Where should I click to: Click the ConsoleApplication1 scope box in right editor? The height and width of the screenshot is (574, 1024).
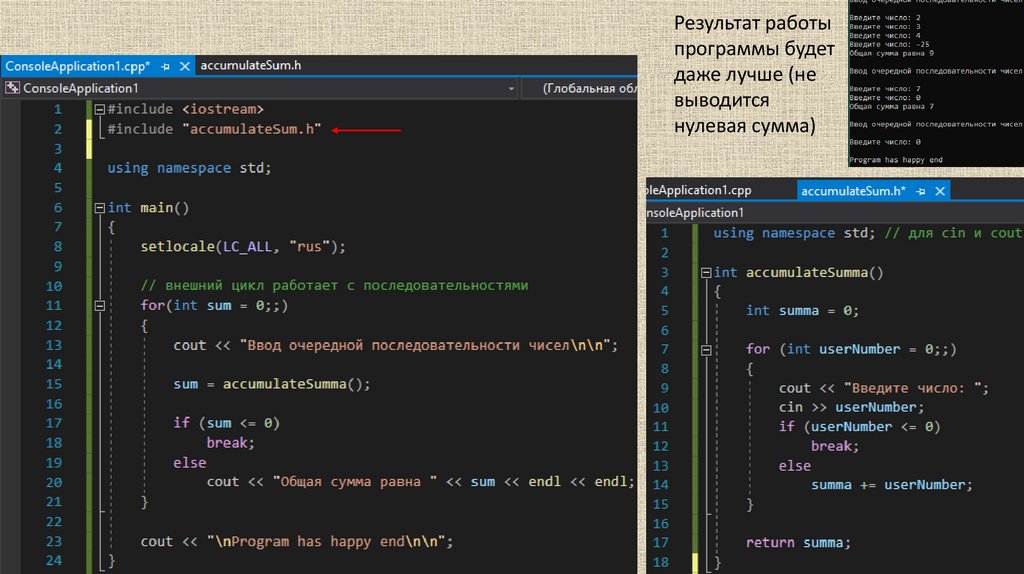tap(698, 213)
